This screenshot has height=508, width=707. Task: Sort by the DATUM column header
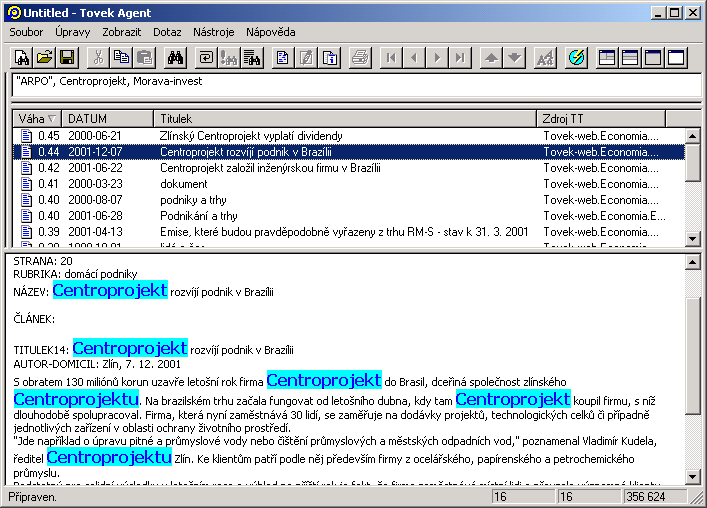pos(107,119)
